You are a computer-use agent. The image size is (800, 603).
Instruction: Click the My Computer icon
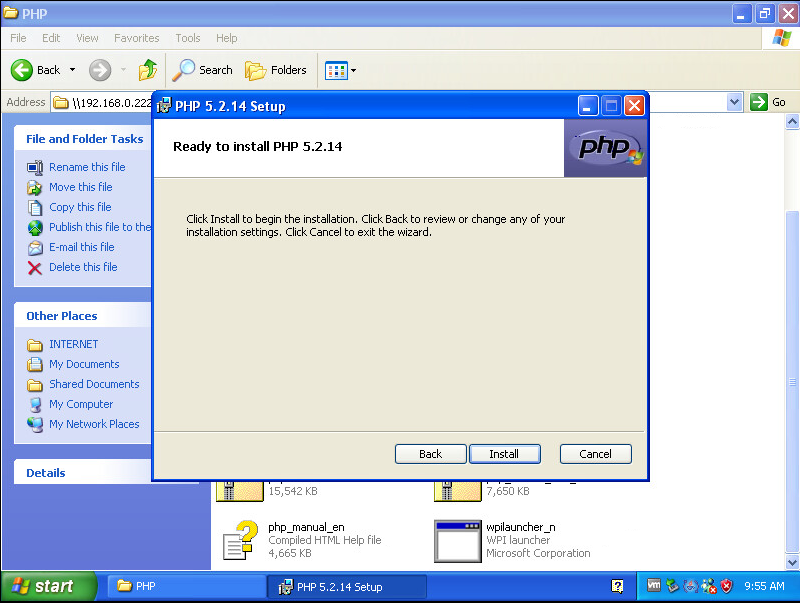click(x=35, y=405)
